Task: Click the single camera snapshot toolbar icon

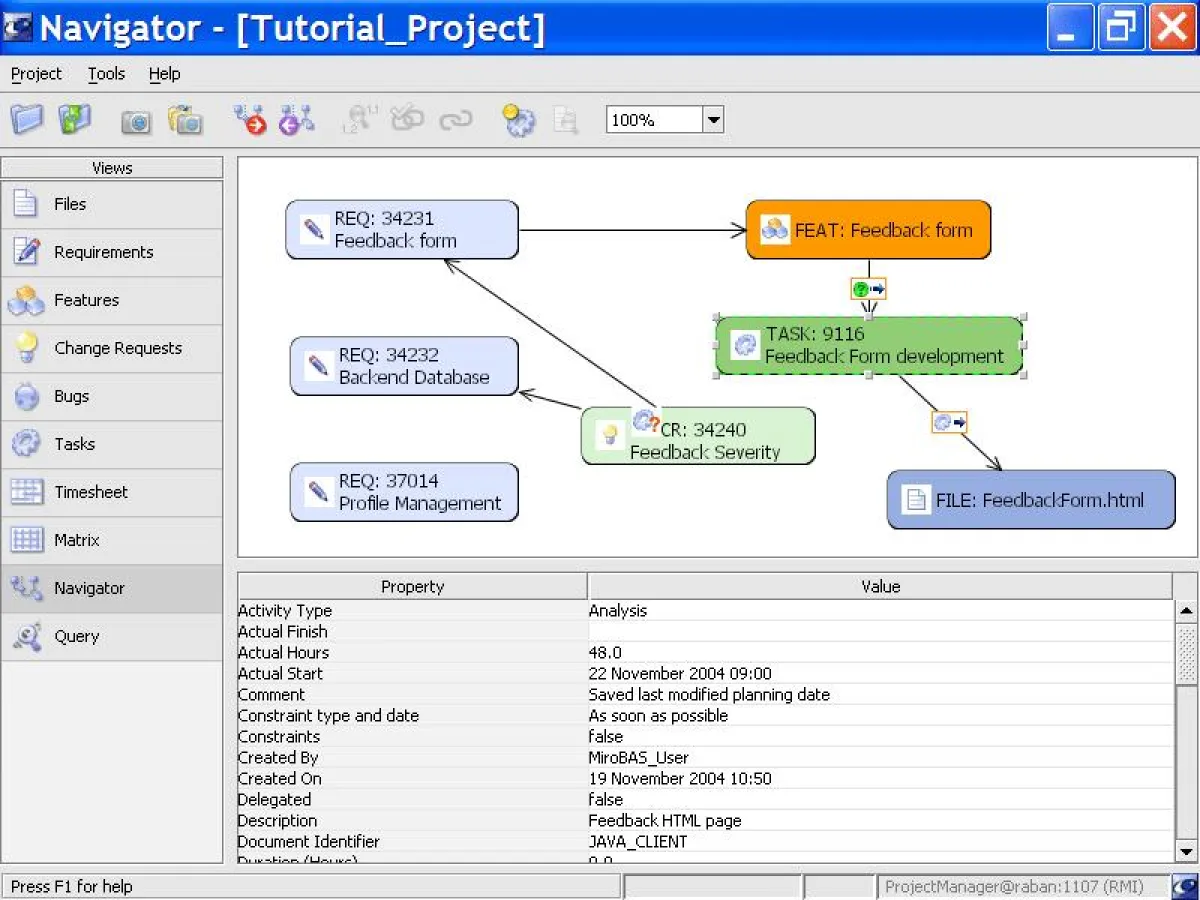Action: point(136,122)
